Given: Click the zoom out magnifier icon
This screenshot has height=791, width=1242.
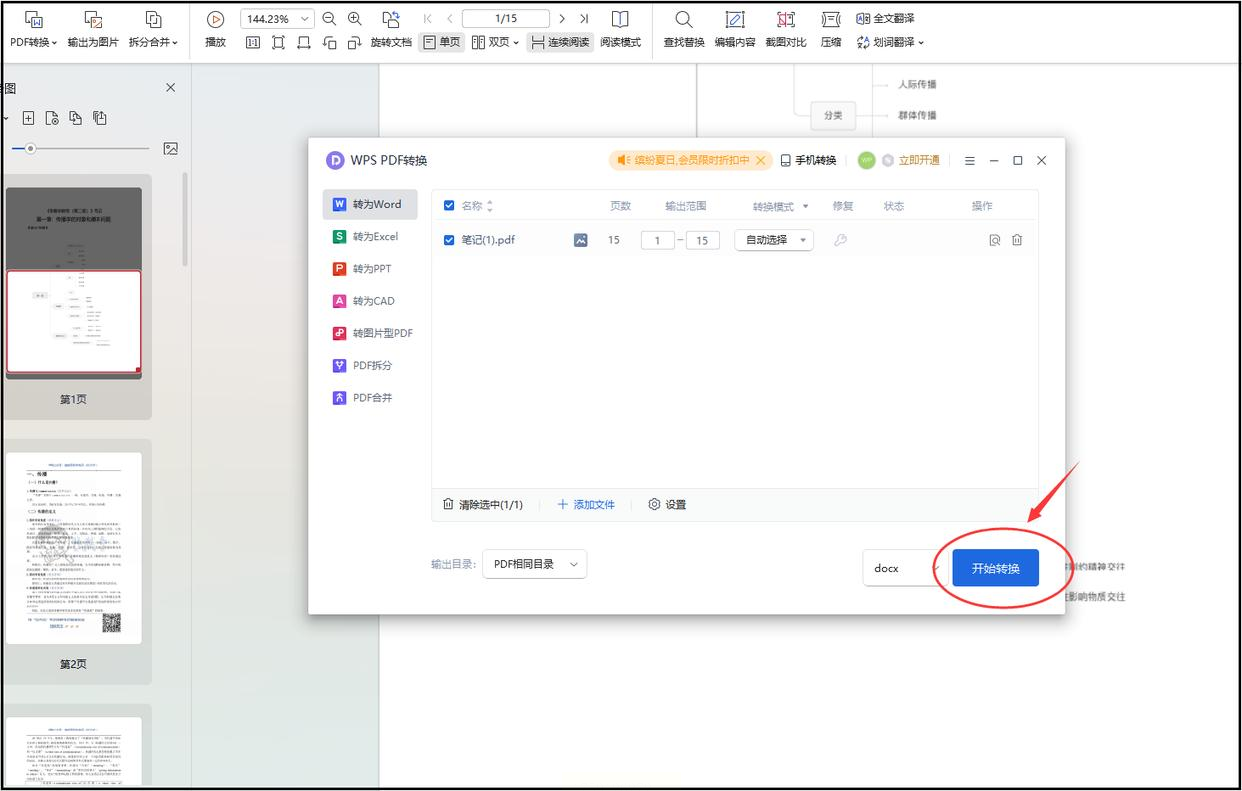Looking at the screenshot, I should pos(329,19).
